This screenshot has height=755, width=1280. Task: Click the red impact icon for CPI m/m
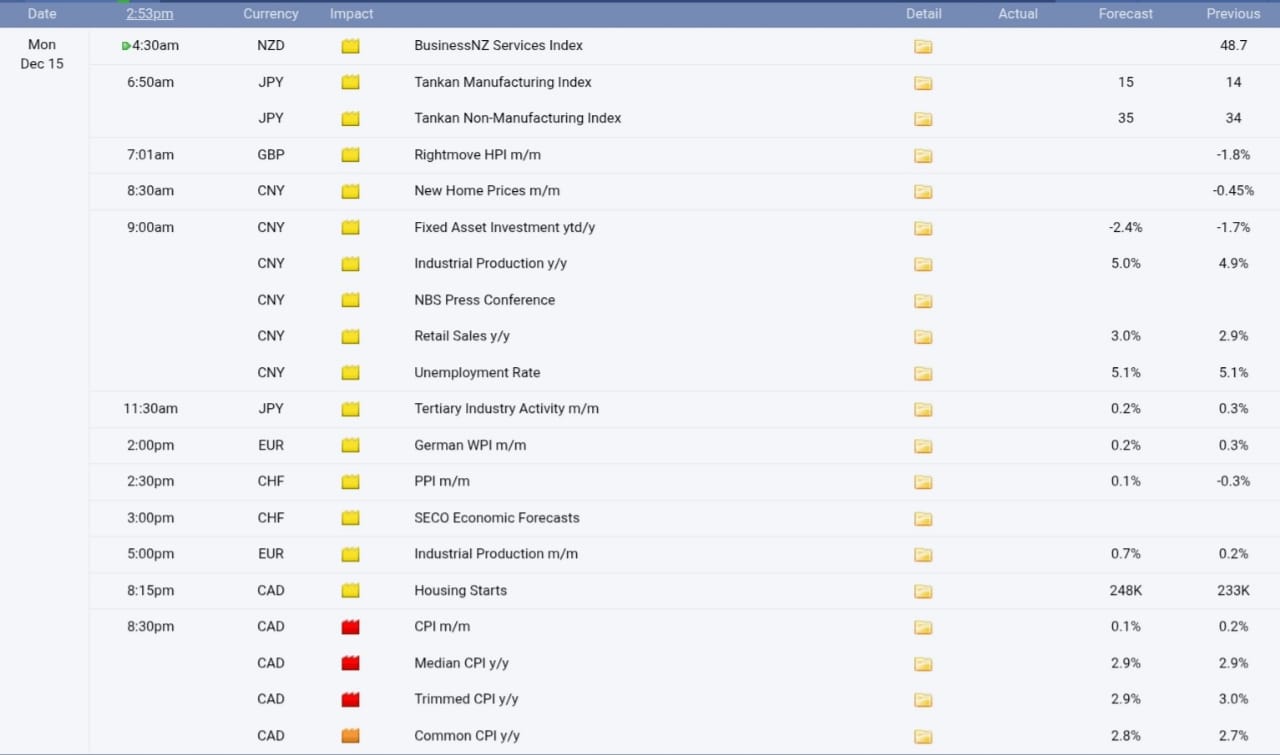(350, 627)
